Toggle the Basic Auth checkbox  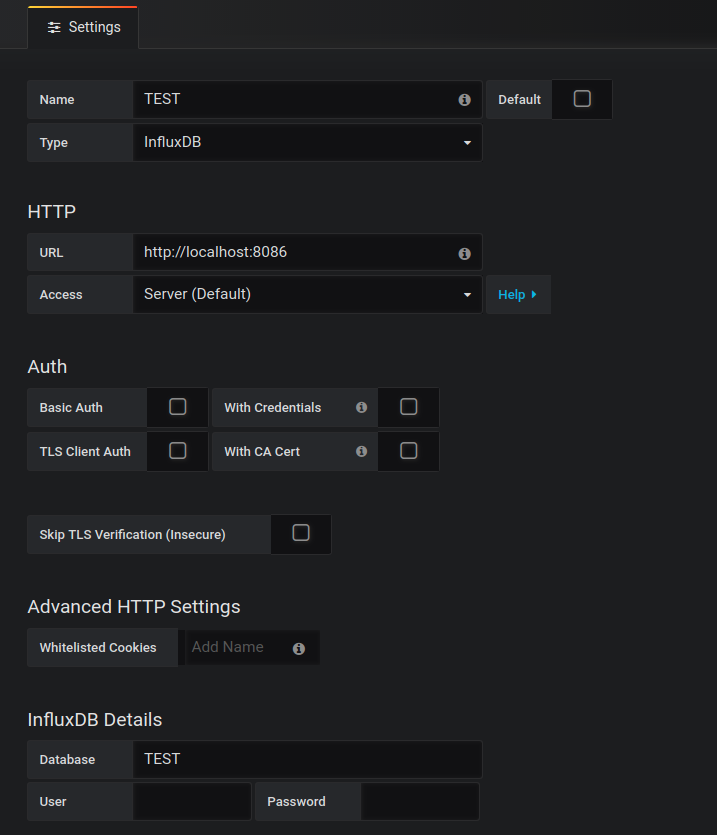pyautogui.click(x=177, y=407)
